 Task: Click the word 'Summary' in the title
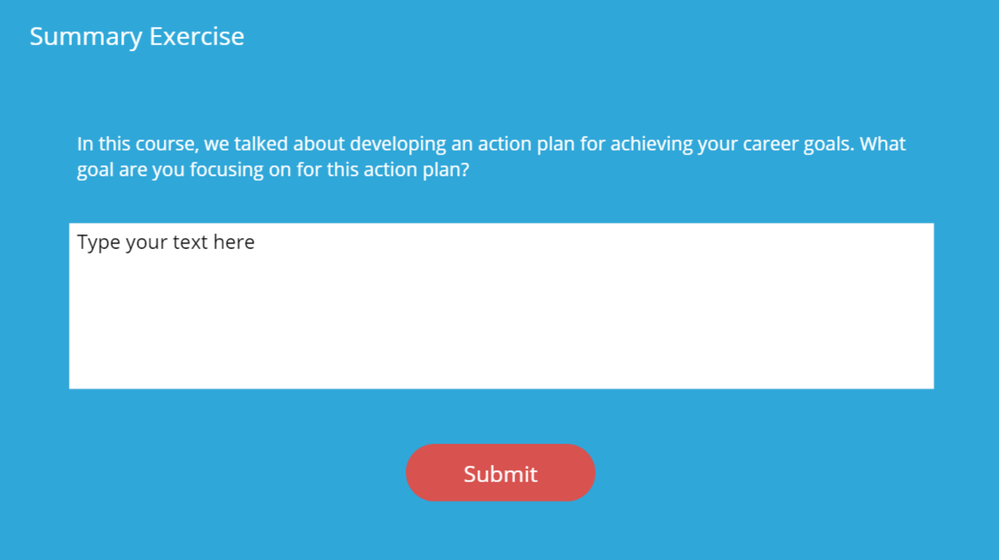[x=86, y=37]
